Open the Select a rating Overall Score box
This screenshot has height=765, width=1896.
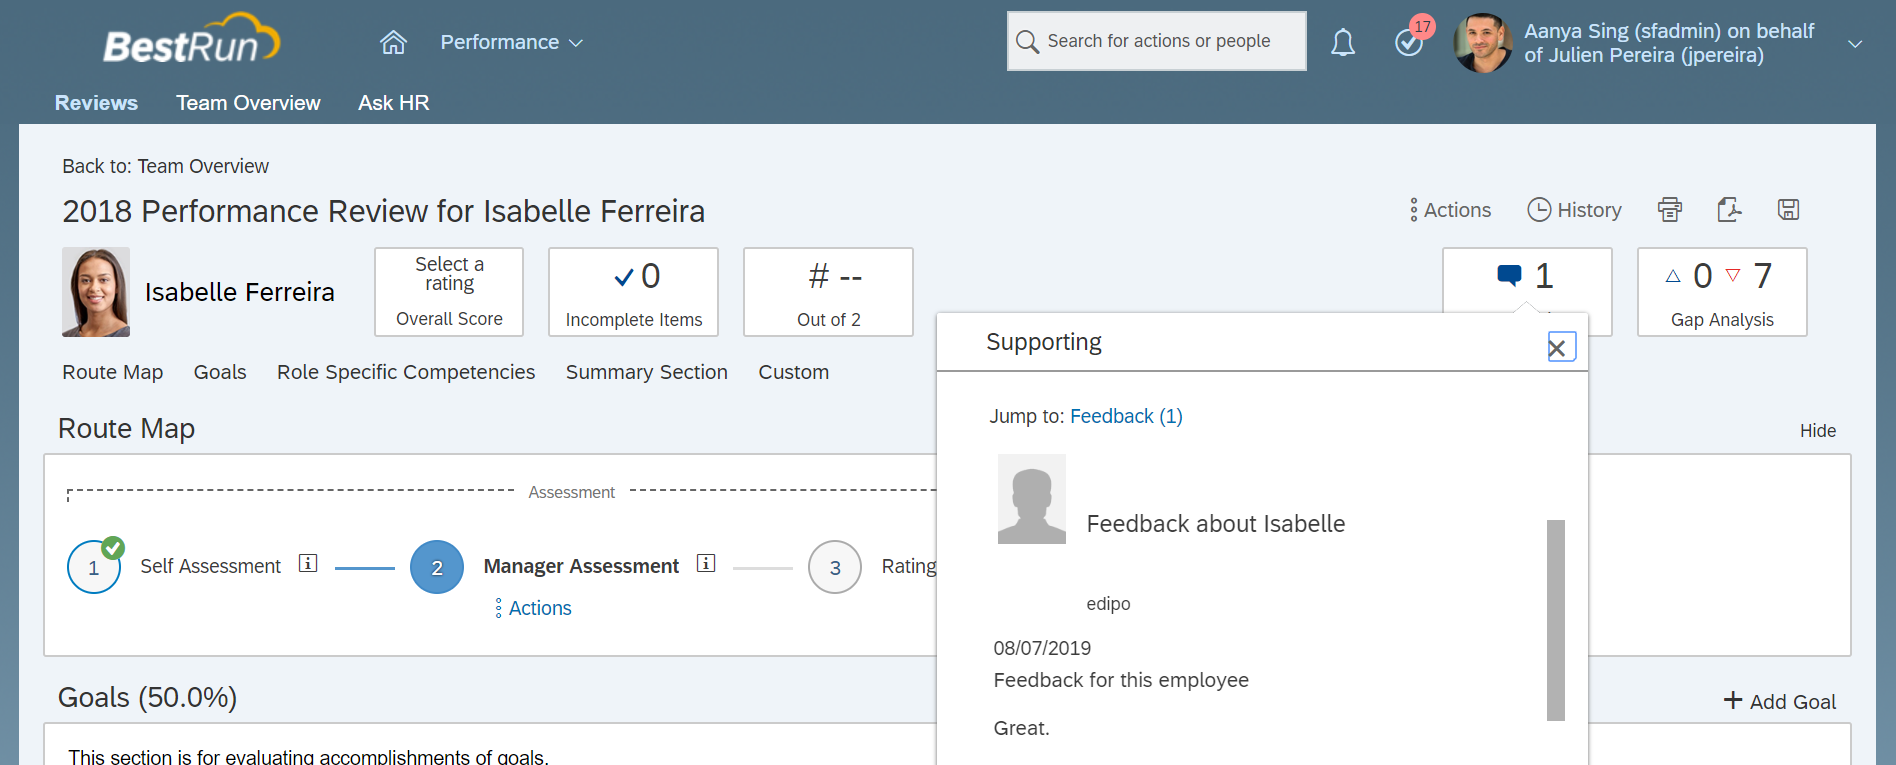tap(449, 292)
